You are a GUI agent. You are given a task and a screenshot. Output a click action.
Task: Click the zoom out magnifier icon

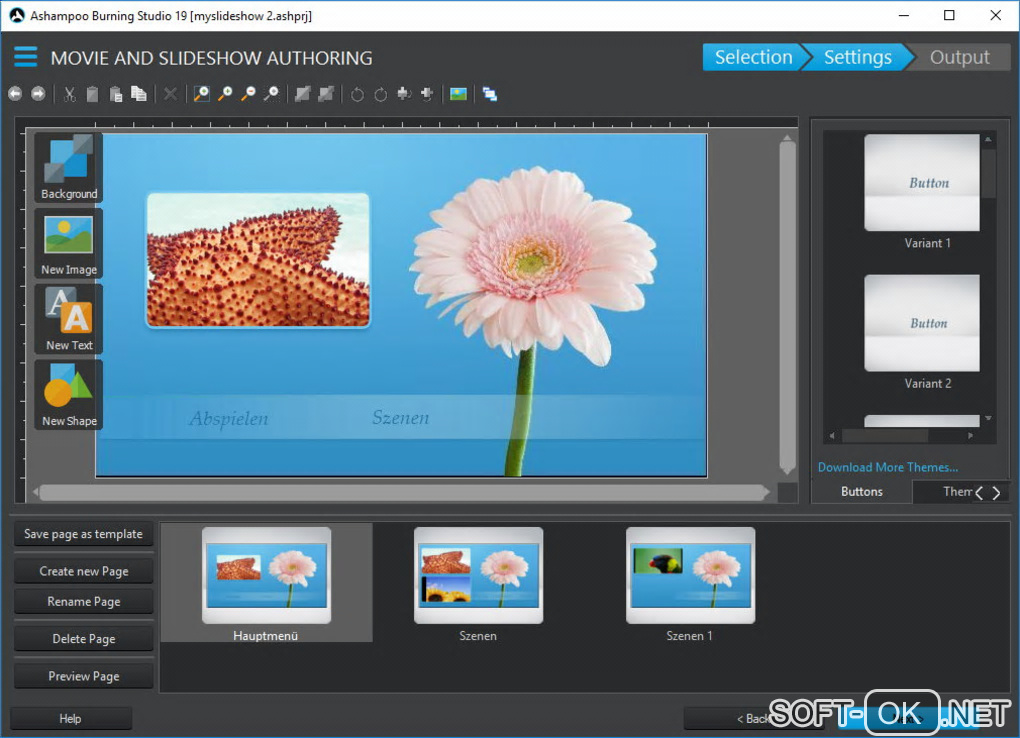coord(248,94)
